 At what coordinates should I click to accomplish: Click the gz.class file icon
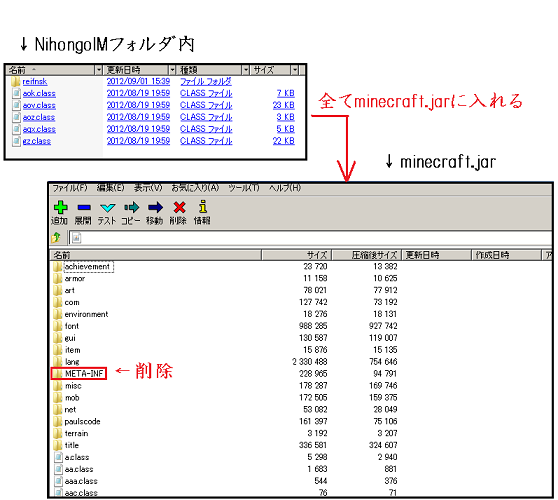pyautogui.click(x=16, y=141)
